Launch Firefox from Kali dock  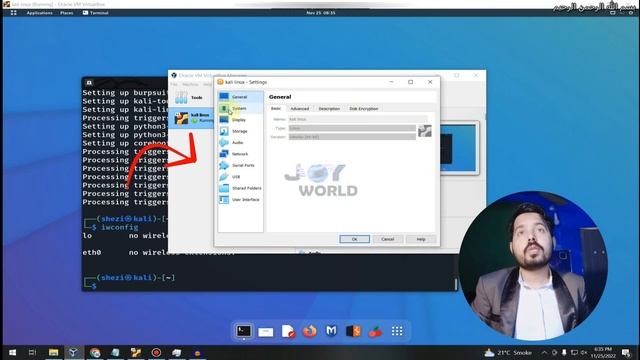(310, 331)
